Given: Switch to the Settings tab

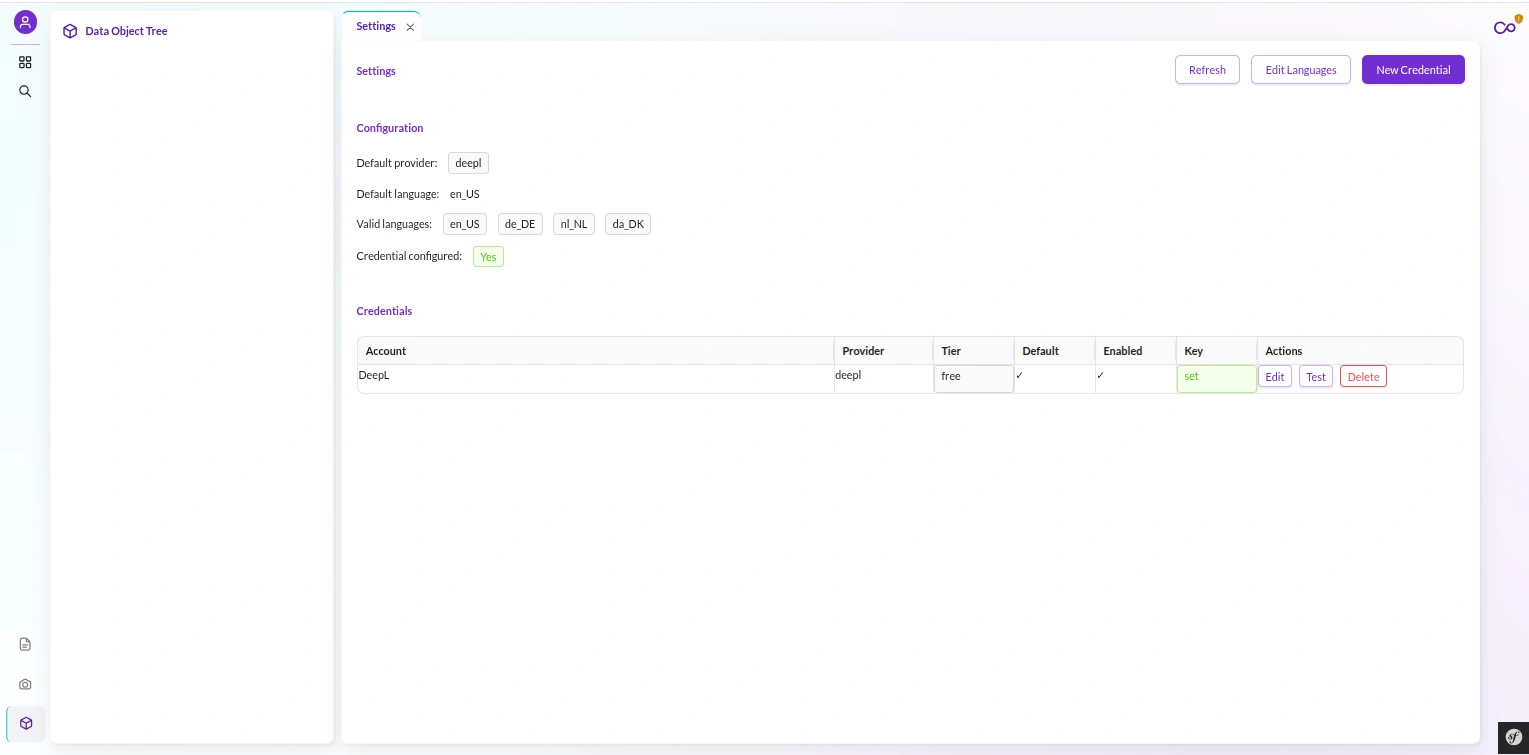Looking at the screenshot, I should pos(376,26).
